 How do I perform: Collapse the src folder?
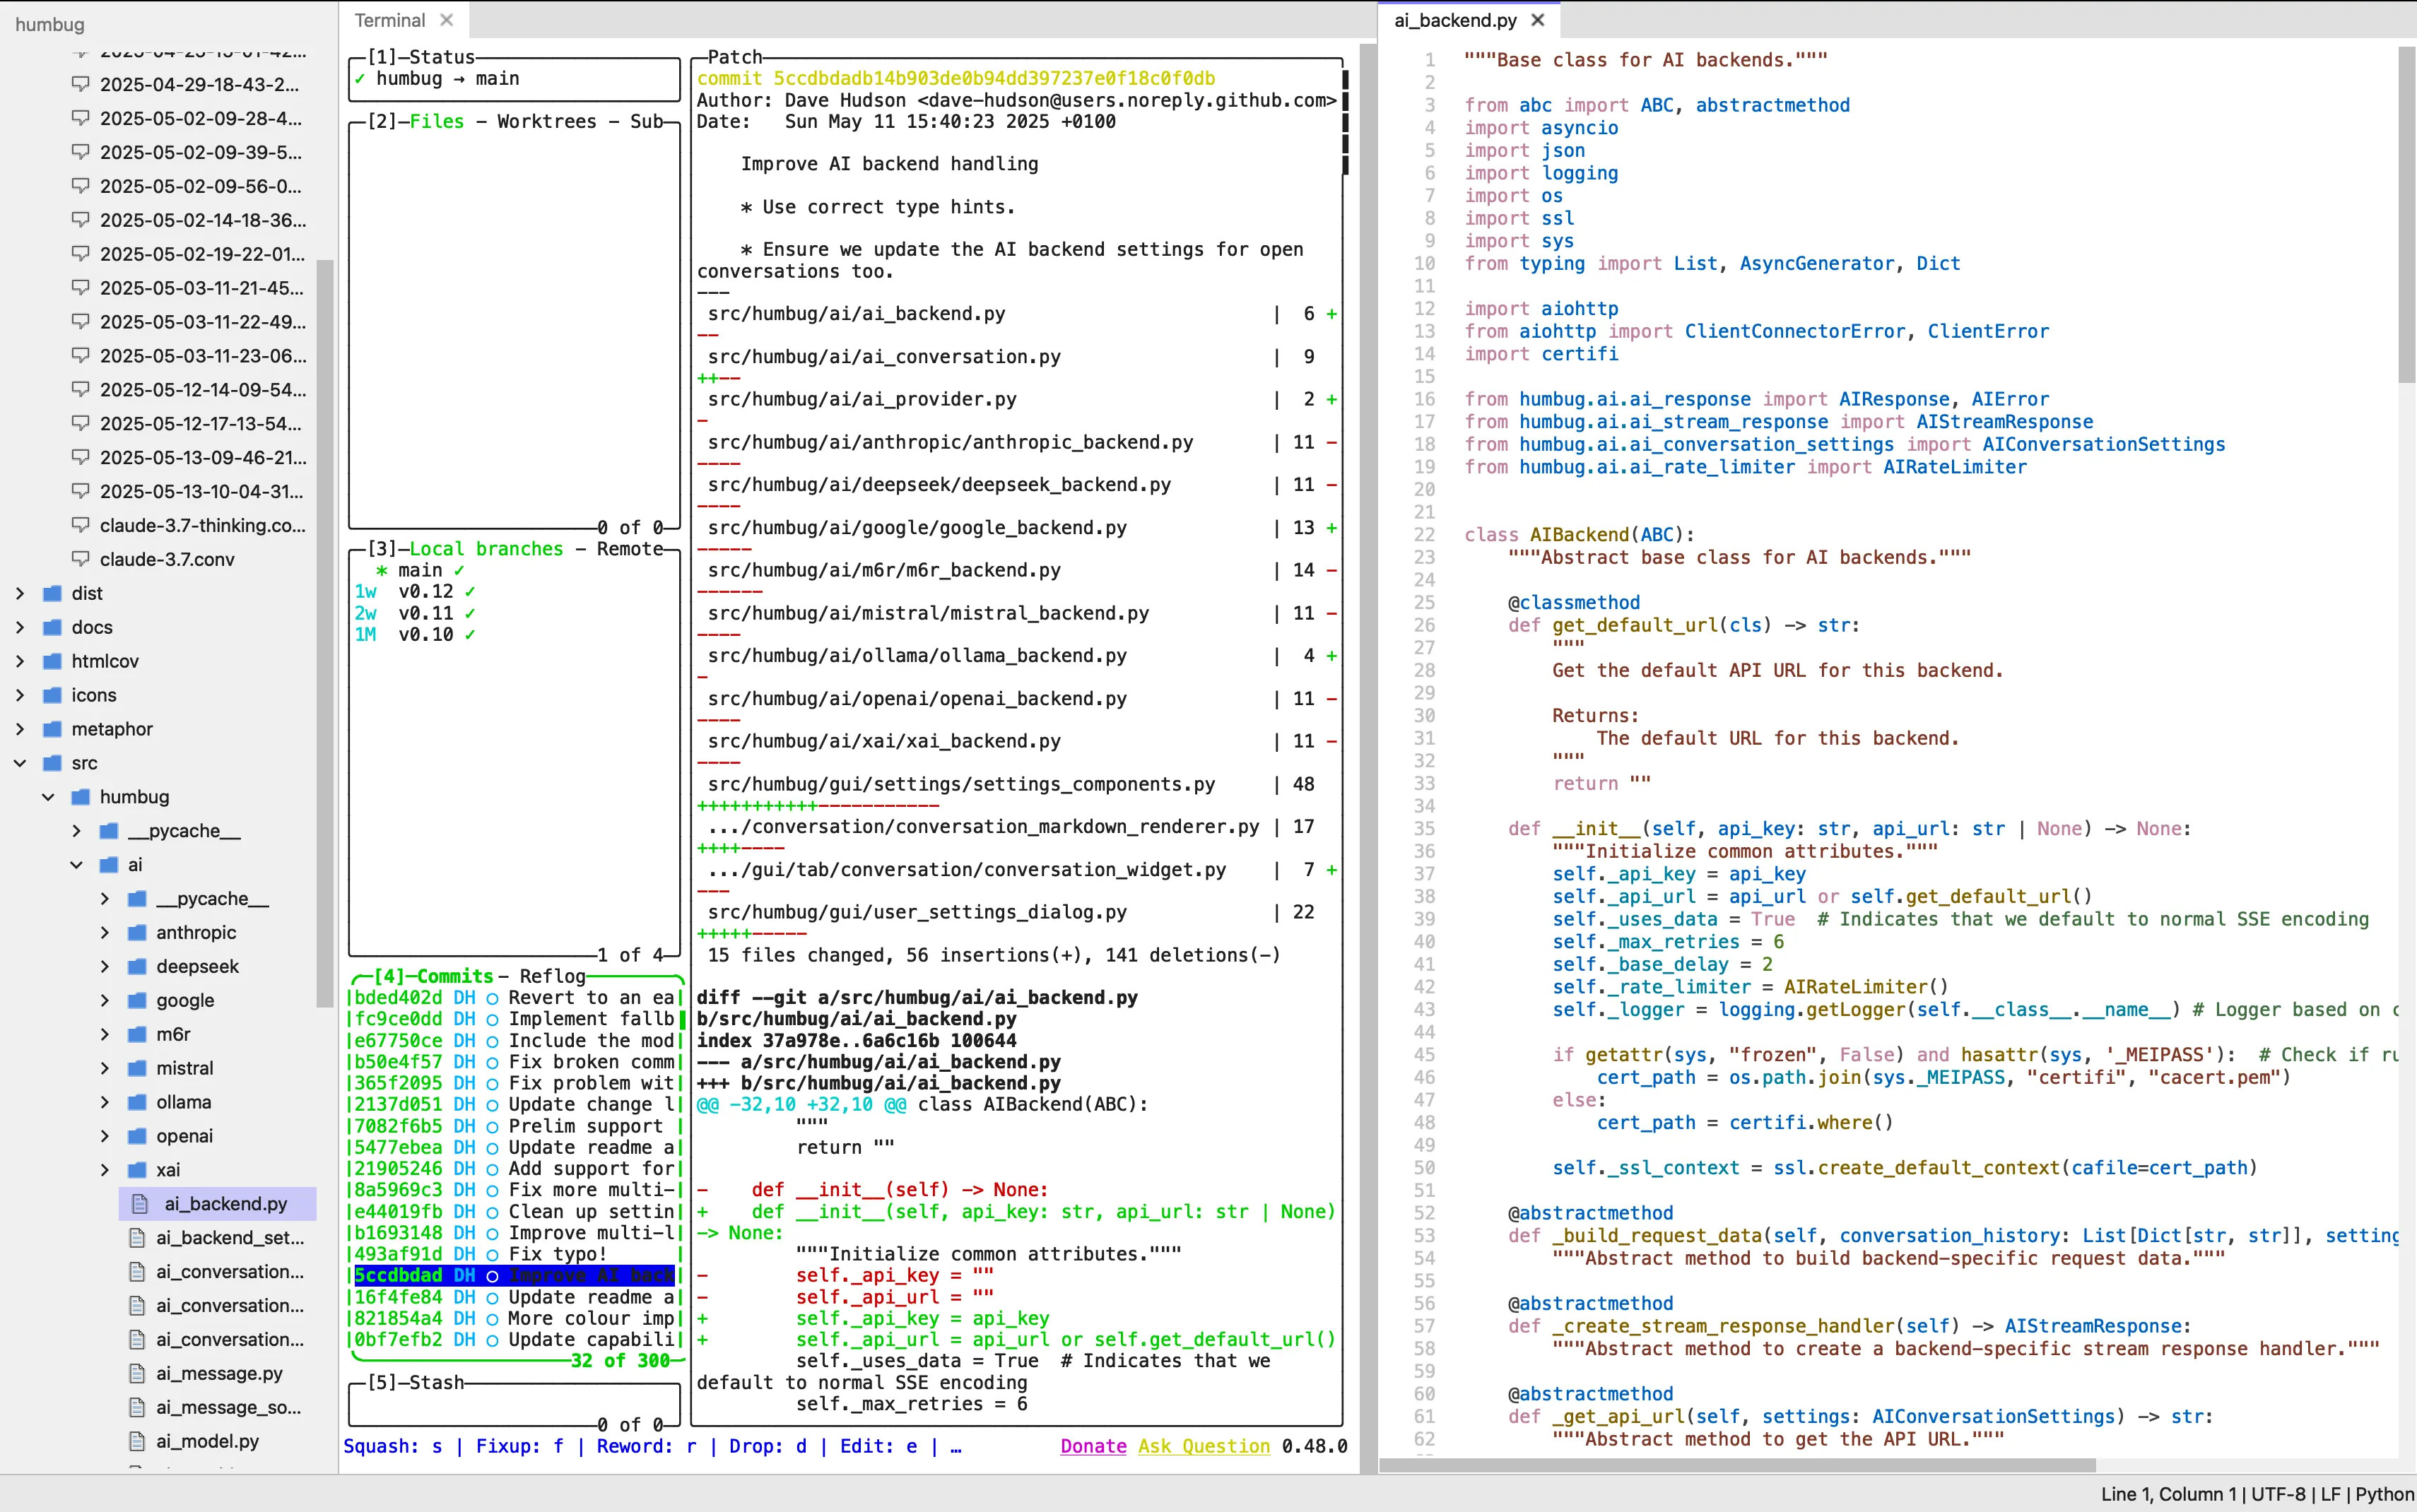point(20,763)
